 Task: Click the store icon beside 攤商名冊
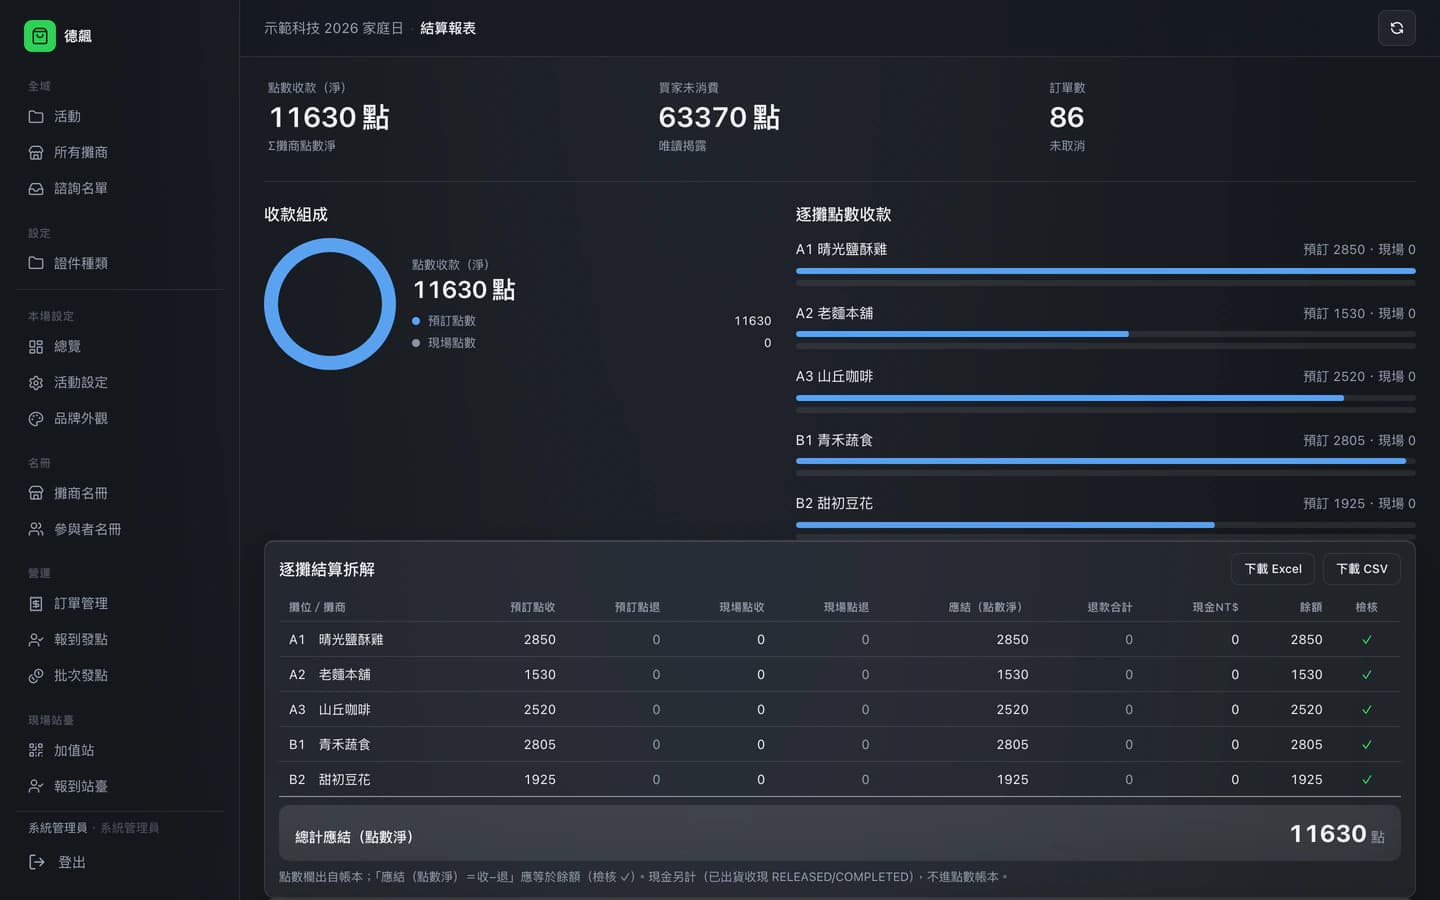[36, 493]
